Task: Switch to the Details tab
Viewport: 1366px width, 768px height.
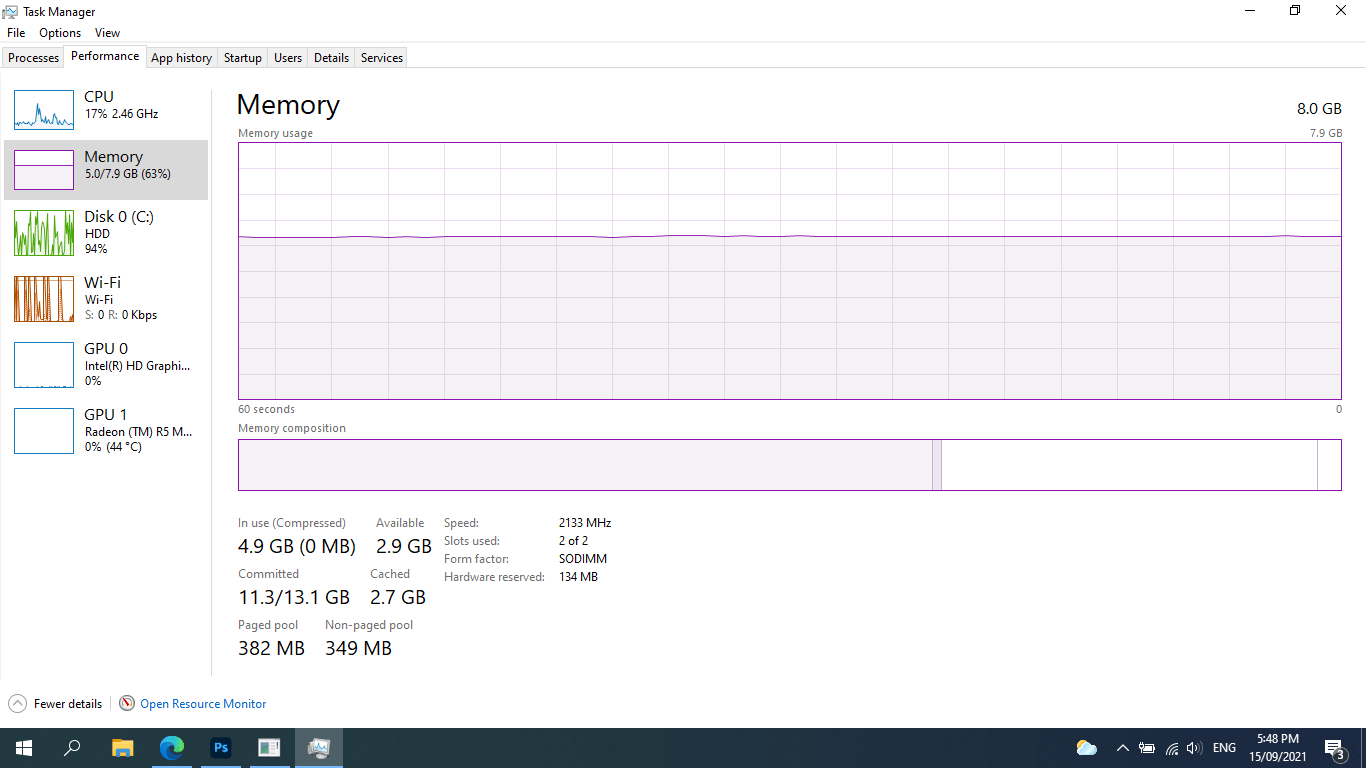Action: pyautogui.click(x=331, y=58)
